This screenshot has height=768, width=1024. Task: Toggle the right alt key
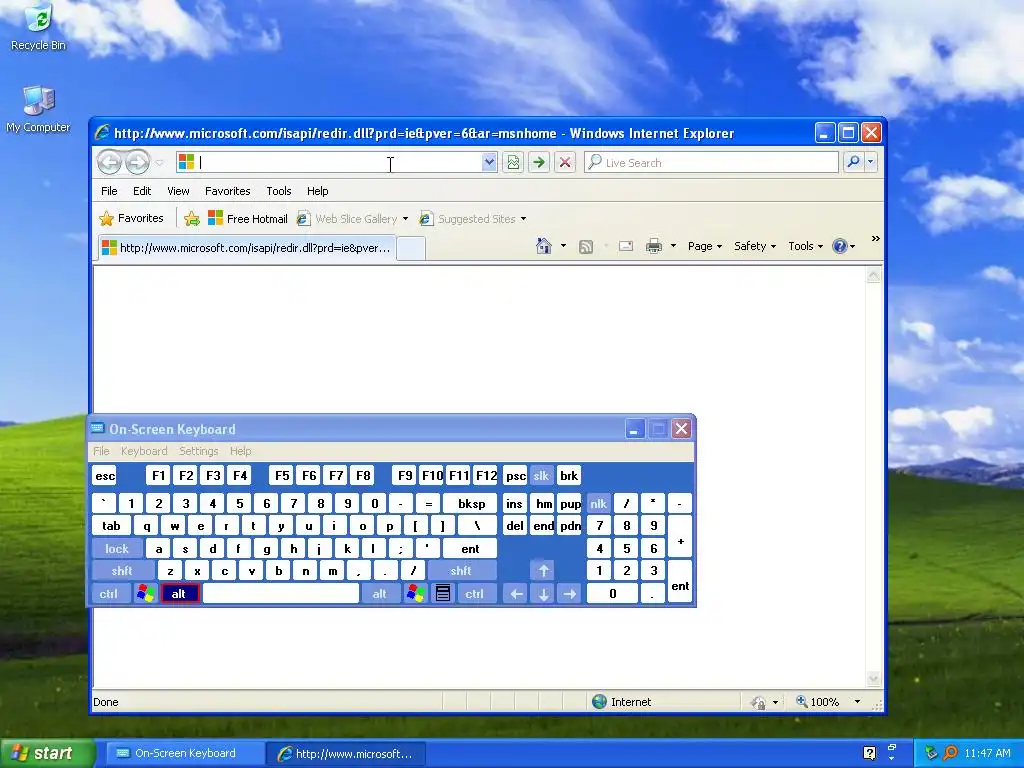[x=379, y=594]
